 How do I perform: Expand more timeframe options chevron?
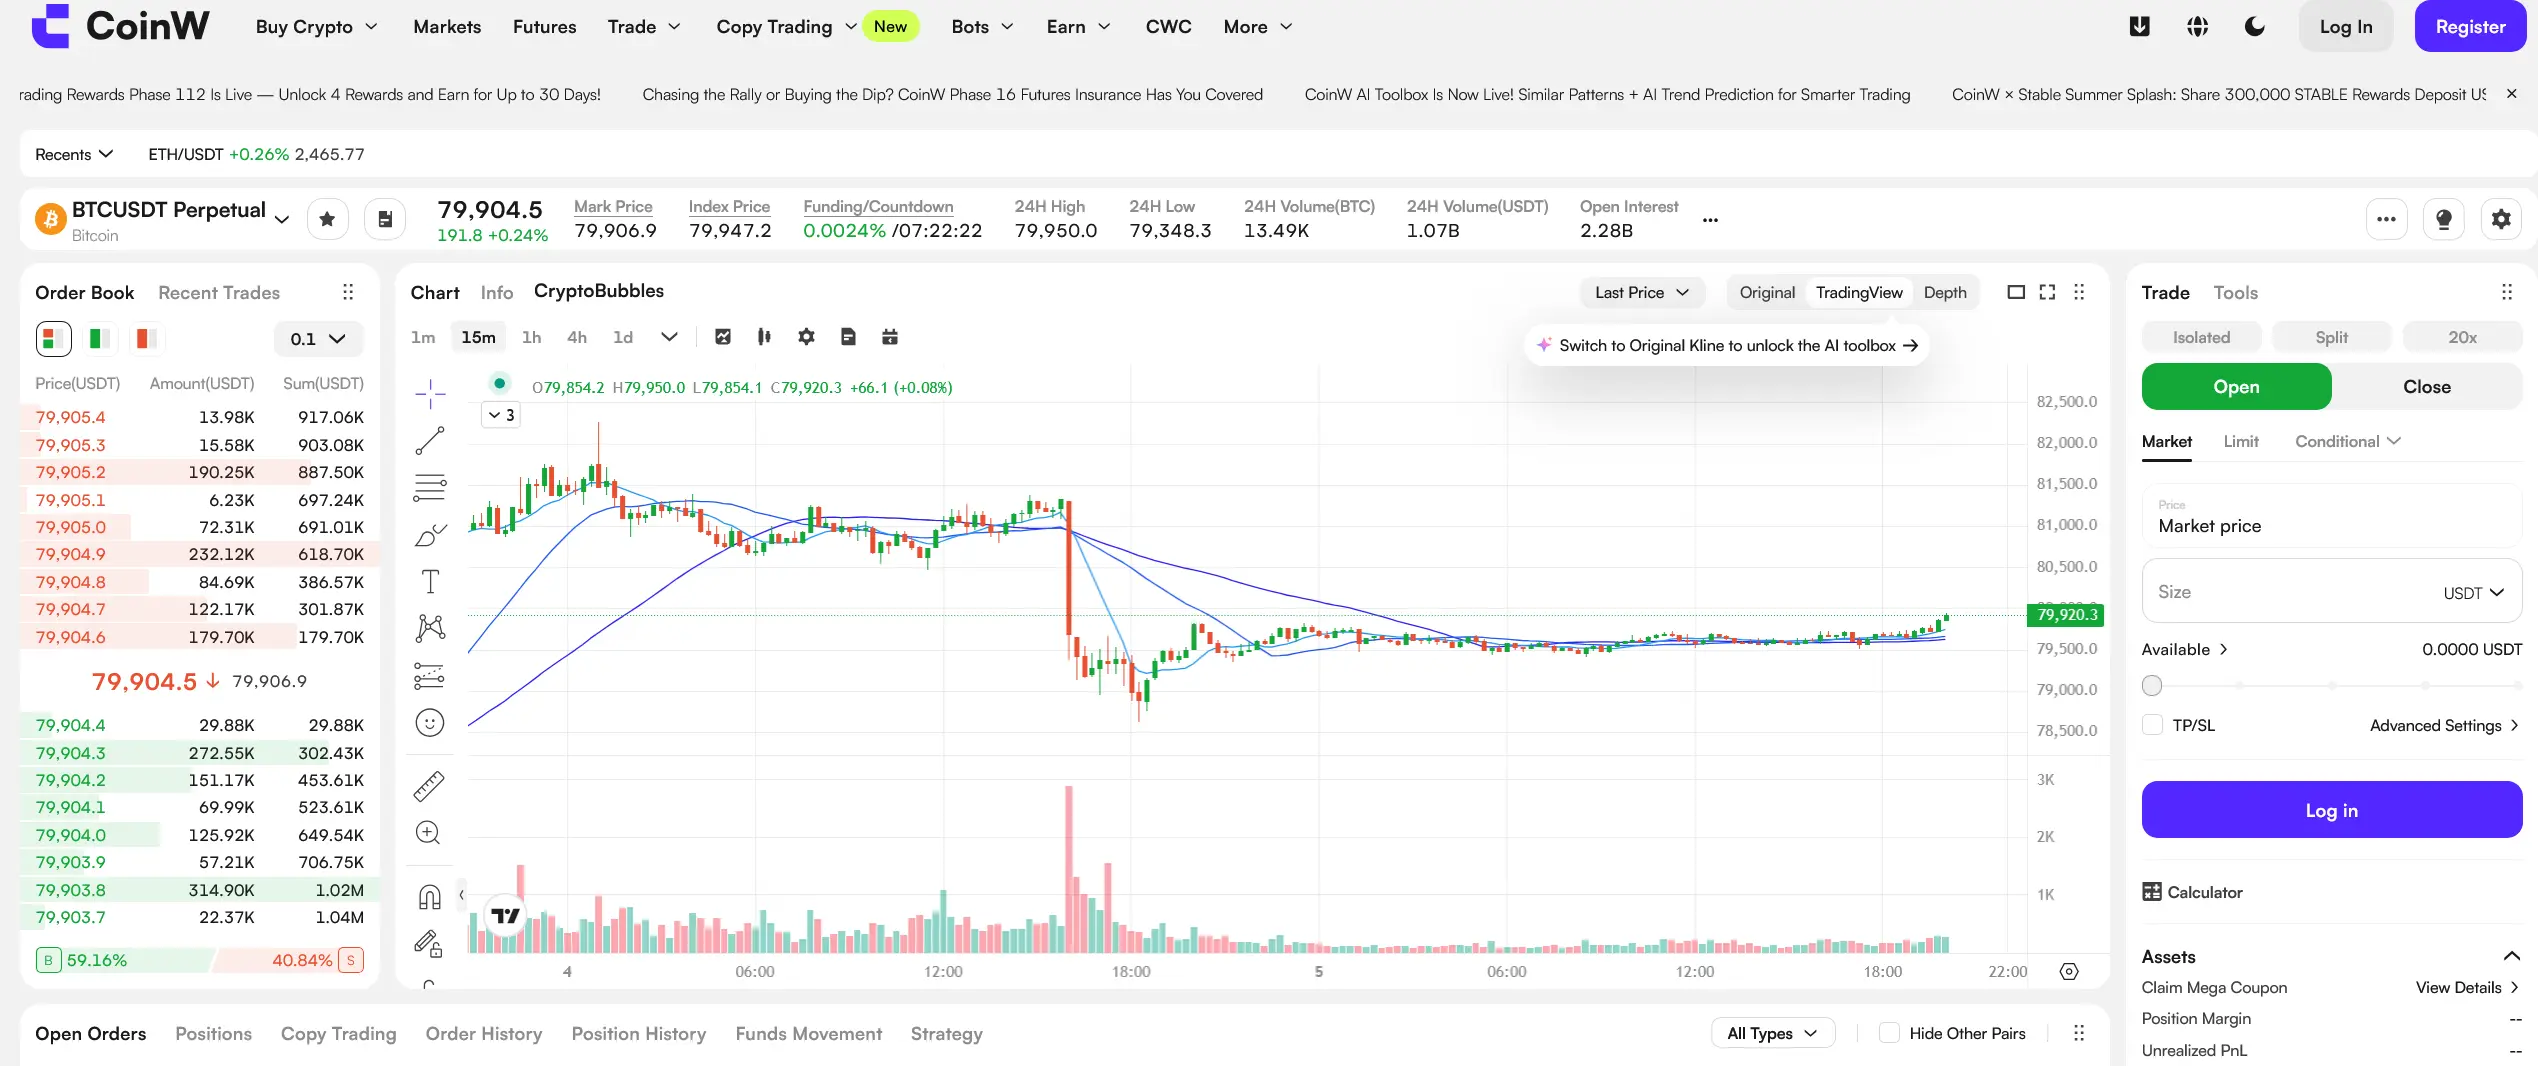669,337
